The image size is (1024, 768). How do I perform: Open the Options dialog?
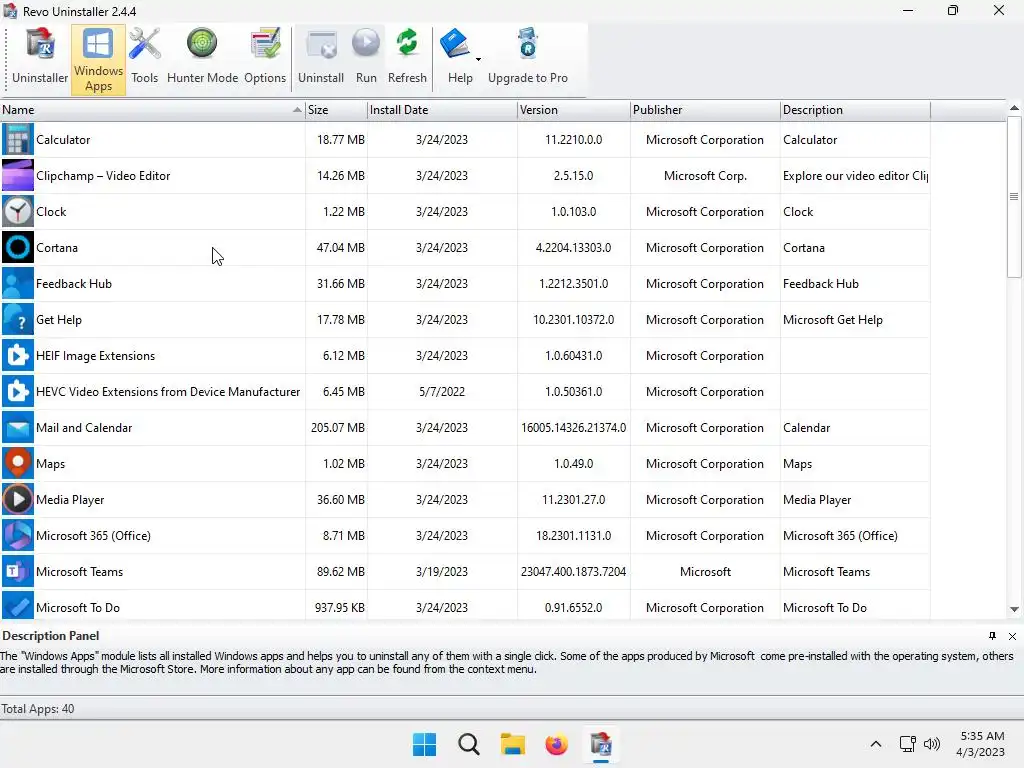[265, 59]
